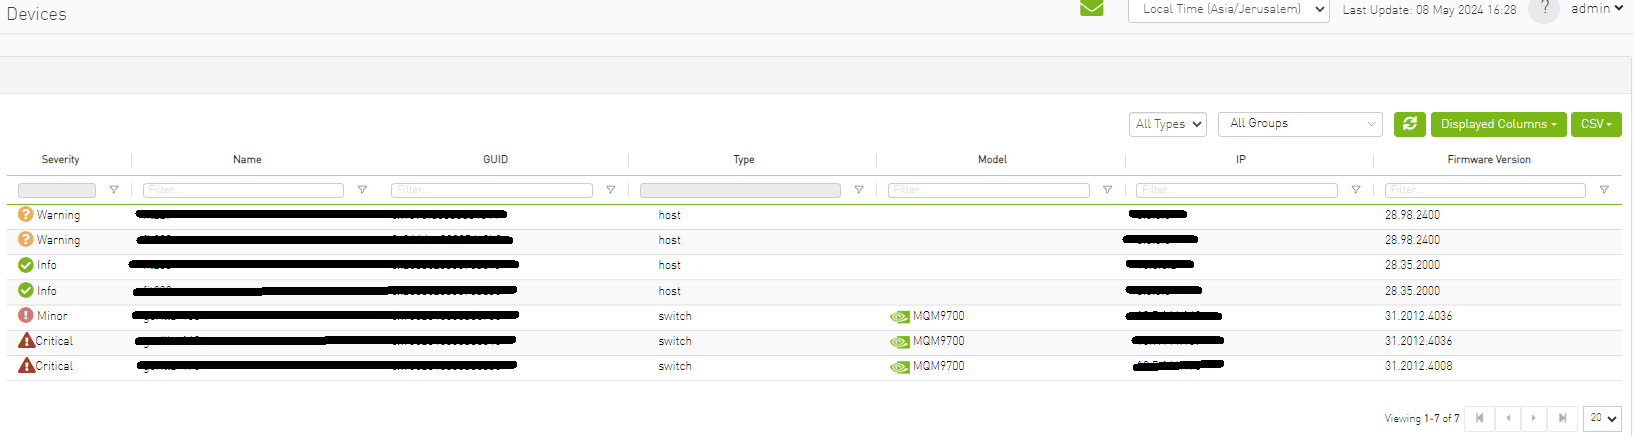Select the first Critical switch row
This screenshot has height=436, width=1634.
(x=814, y=341)
